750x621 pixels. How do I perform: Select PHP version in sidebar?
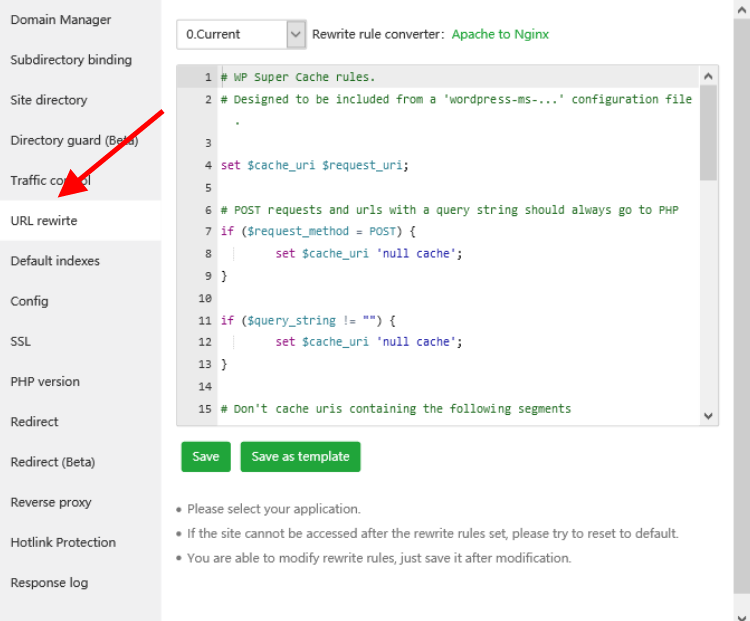[45, 382]
